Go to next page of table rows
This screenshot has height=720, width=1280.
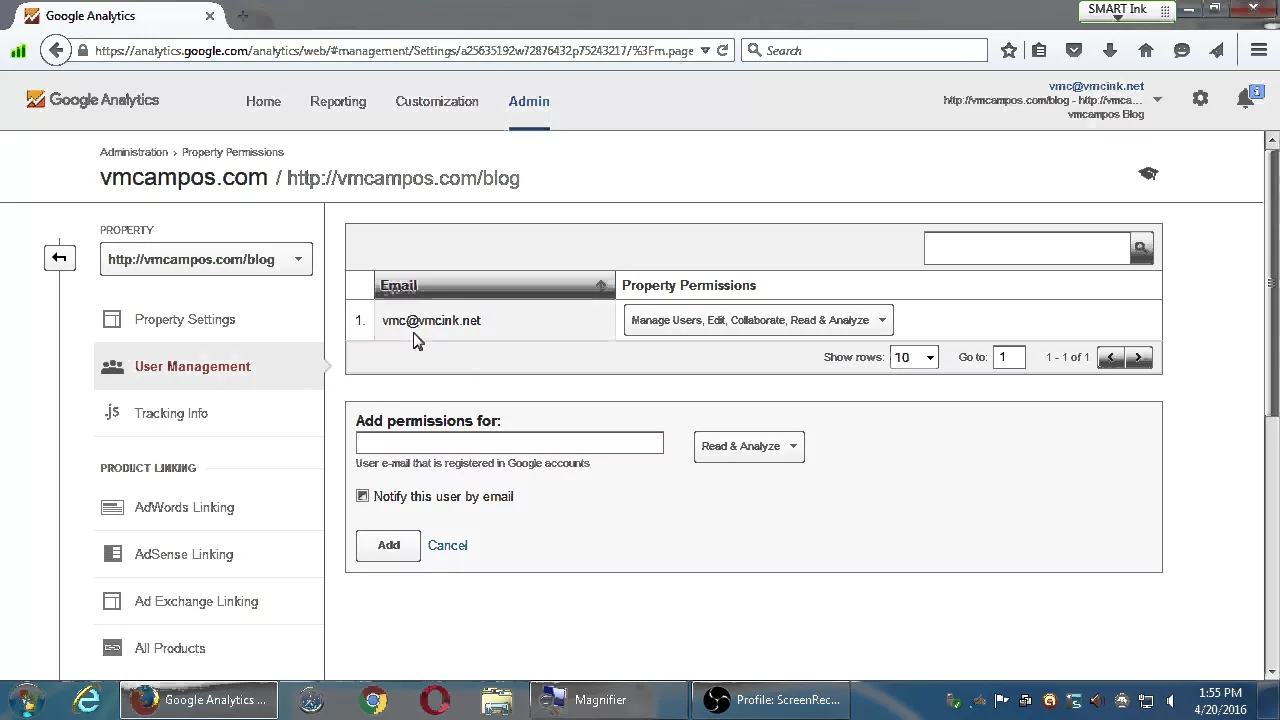pyautogui.click(x=1139, y=357)
